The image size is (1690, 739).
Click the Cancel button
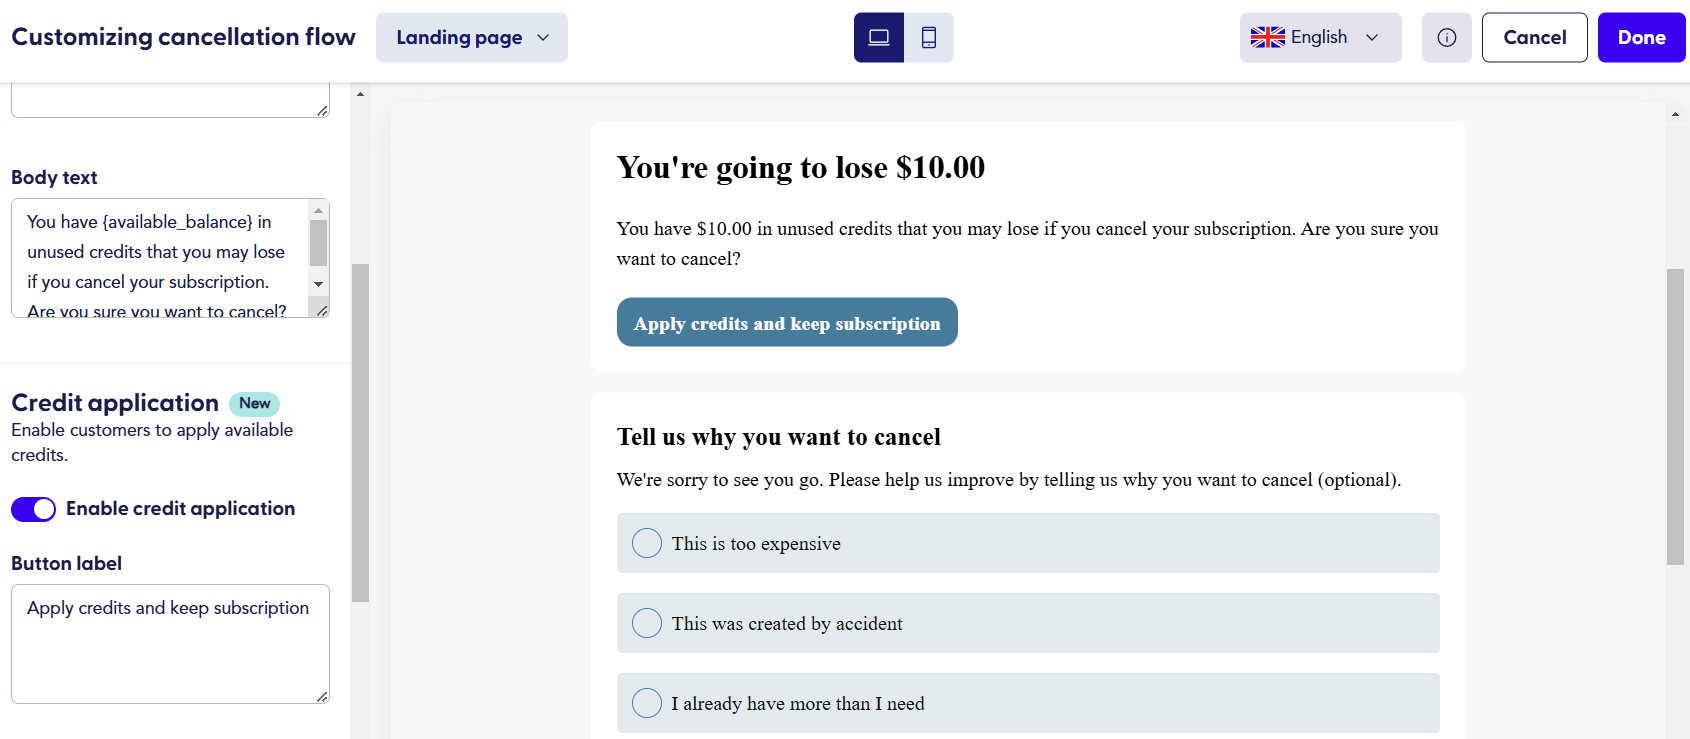(1534, 38)
